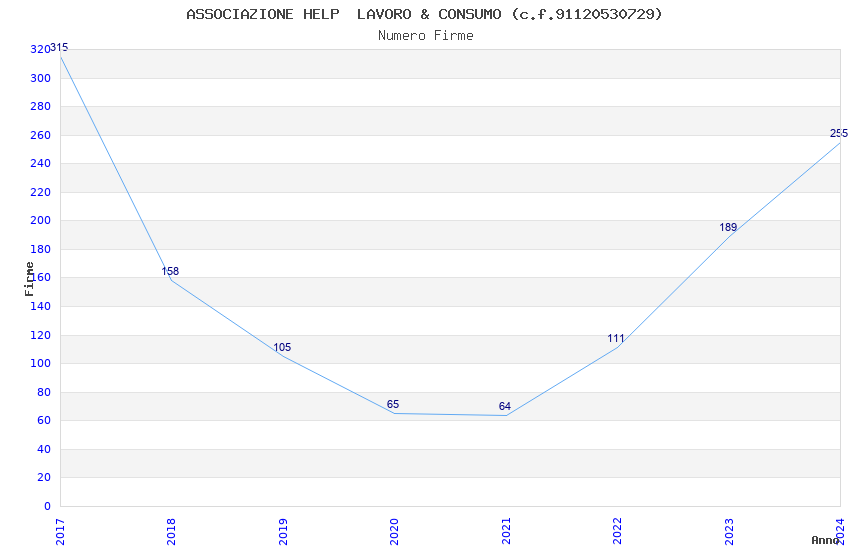Click the x-axis year label 2023
Image resolution: width=850 pixels, height=550 pixels.
pos(729,532)
